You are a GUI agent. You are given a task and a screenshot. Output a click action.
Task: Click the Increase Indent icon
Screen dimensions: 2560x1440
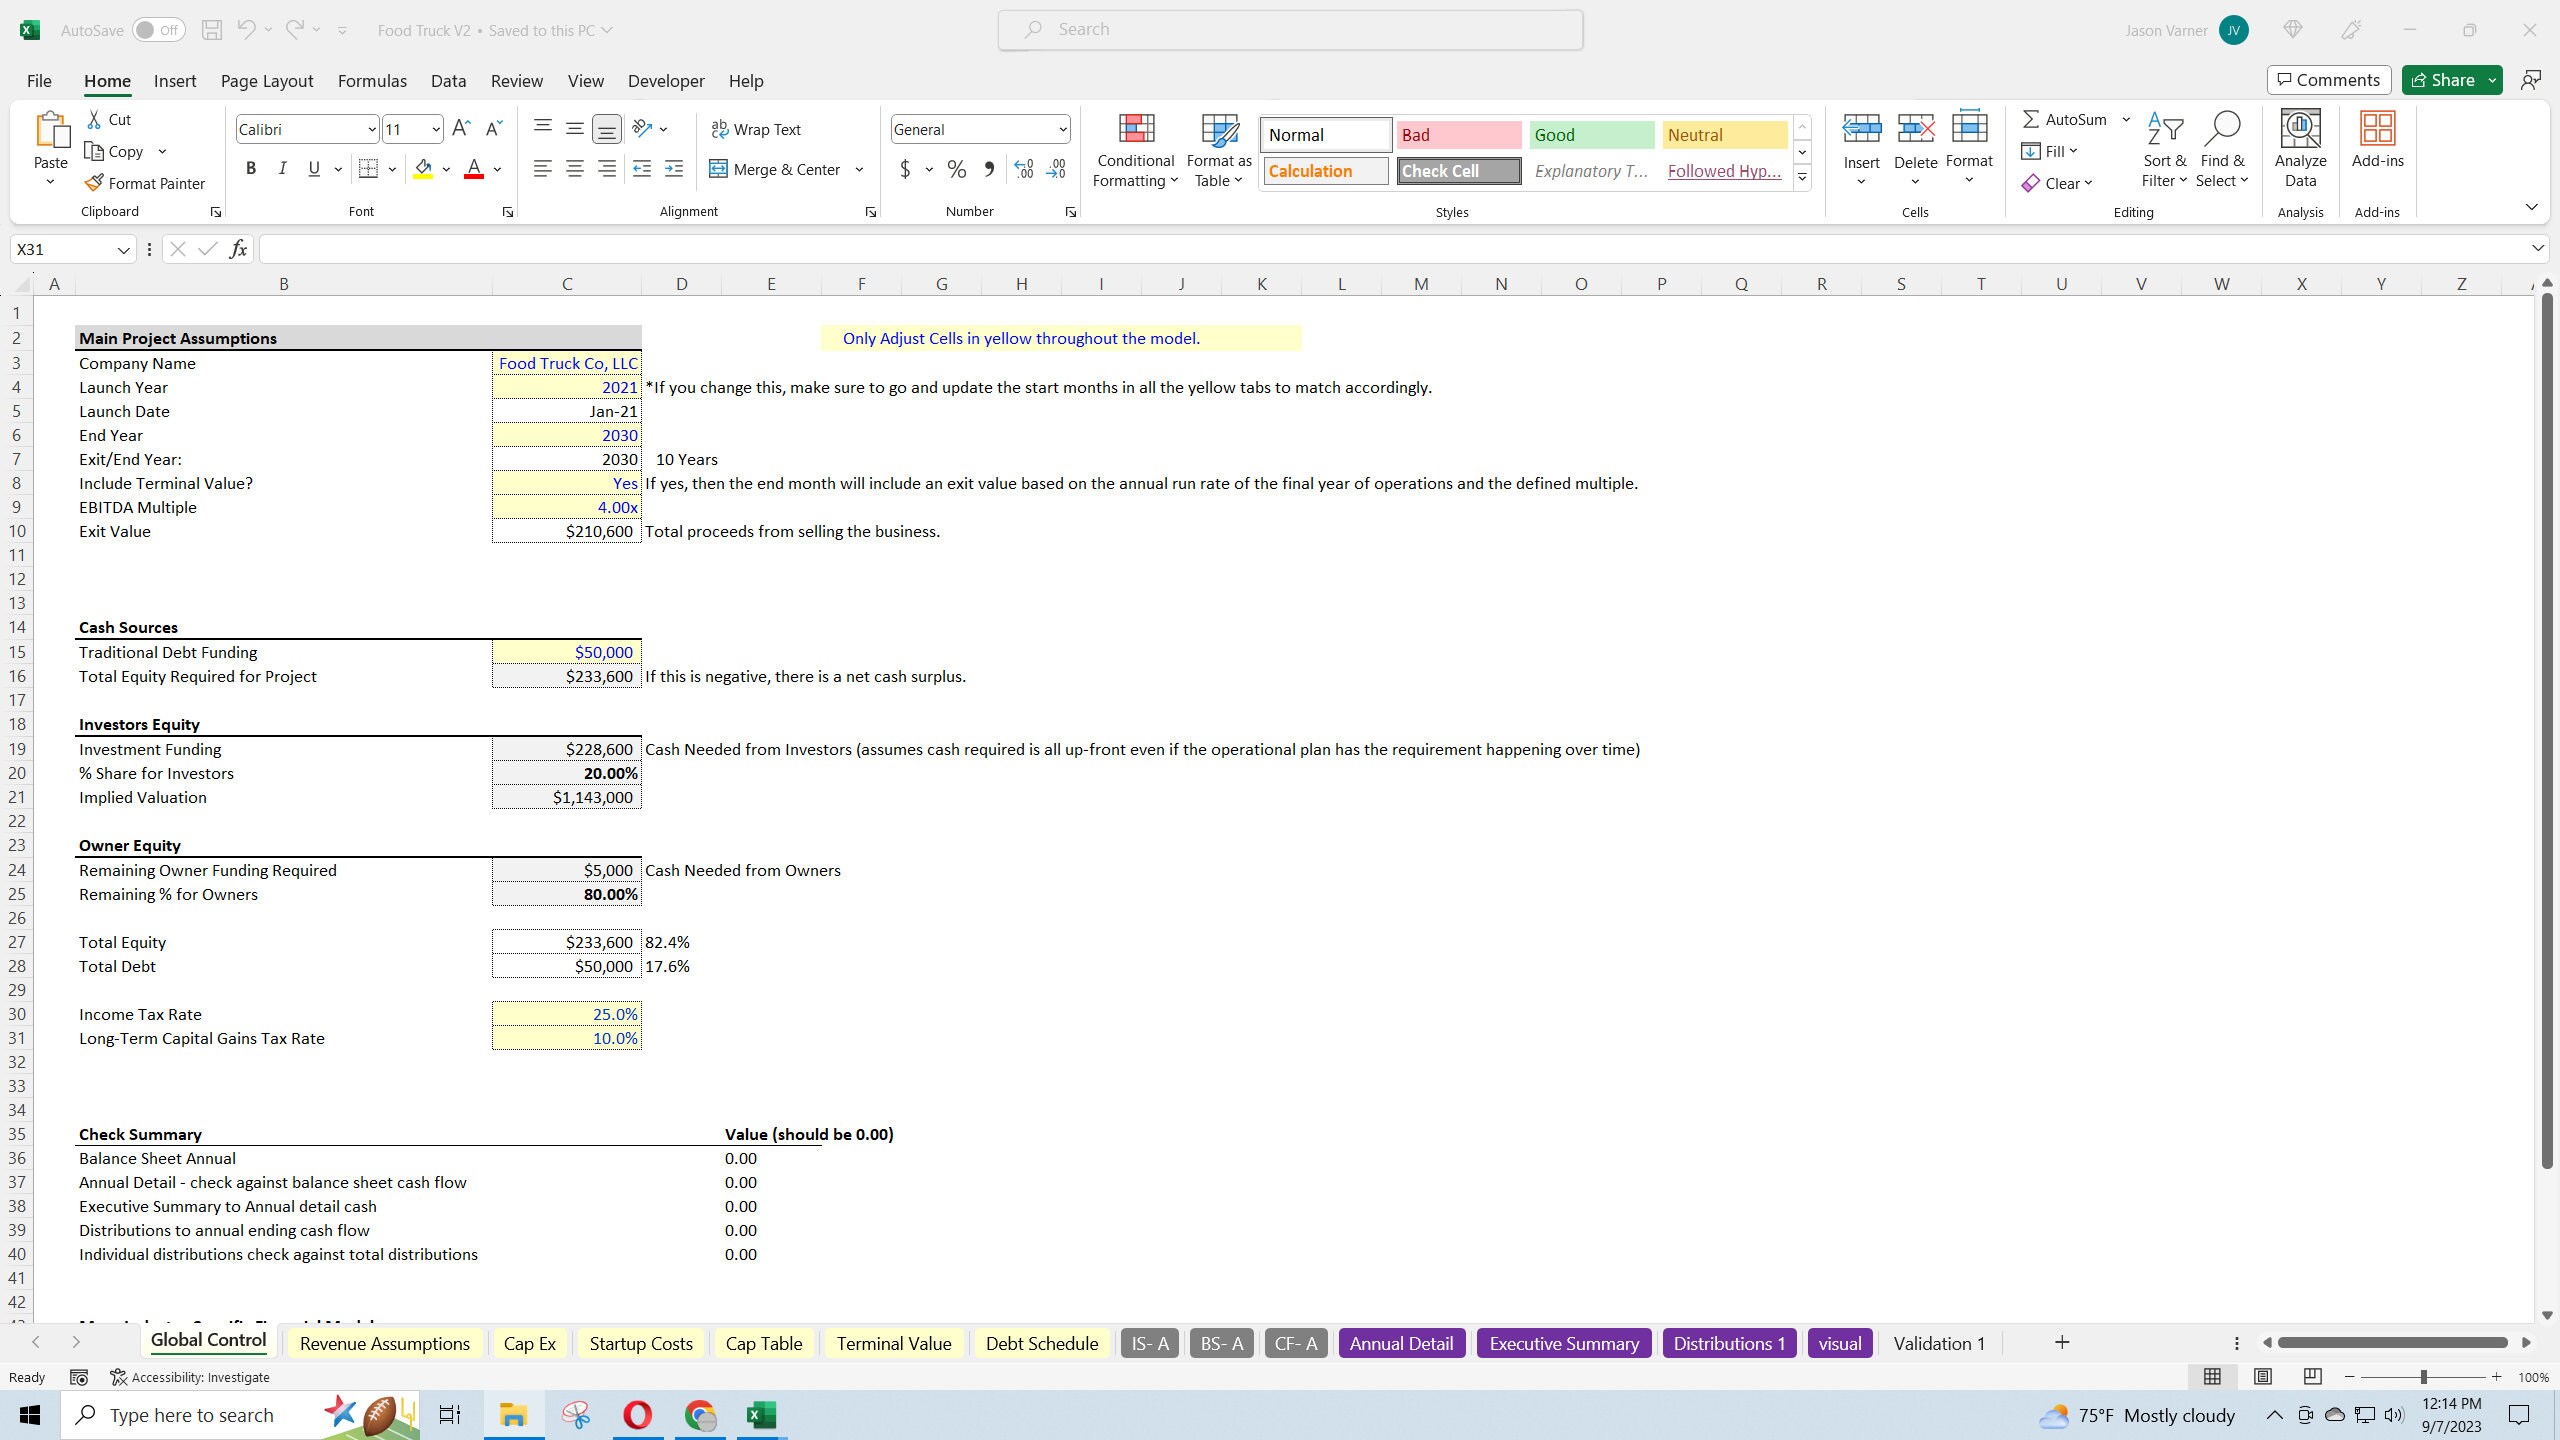[x=674, y=169]
